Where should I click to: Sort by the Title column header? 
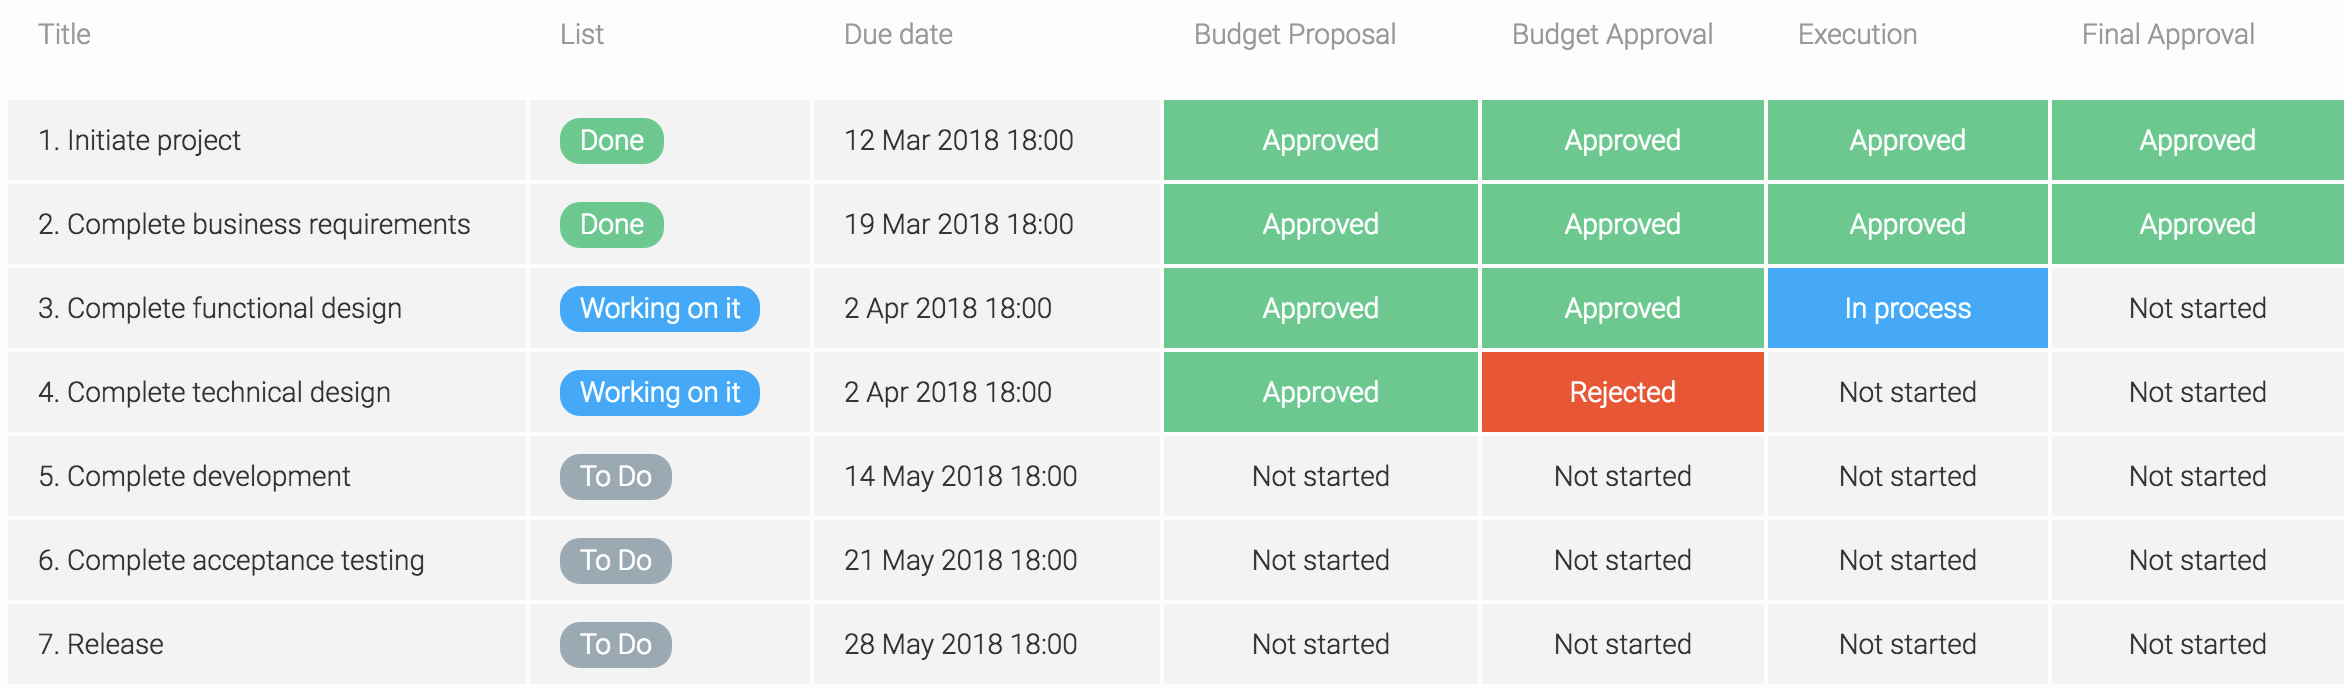[x=64, y=35]
